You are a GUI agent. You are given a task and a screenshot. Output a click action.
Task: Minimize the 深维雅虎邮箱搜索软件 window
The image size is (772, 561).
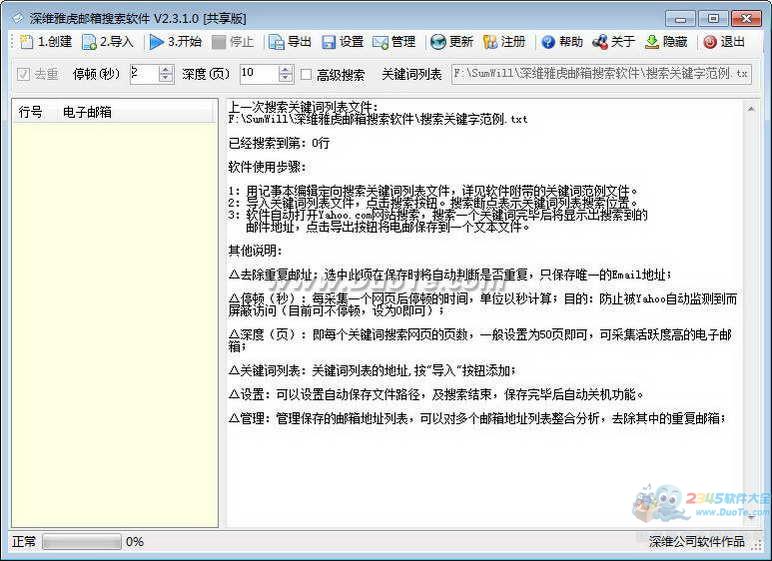(x=681, y=19)
